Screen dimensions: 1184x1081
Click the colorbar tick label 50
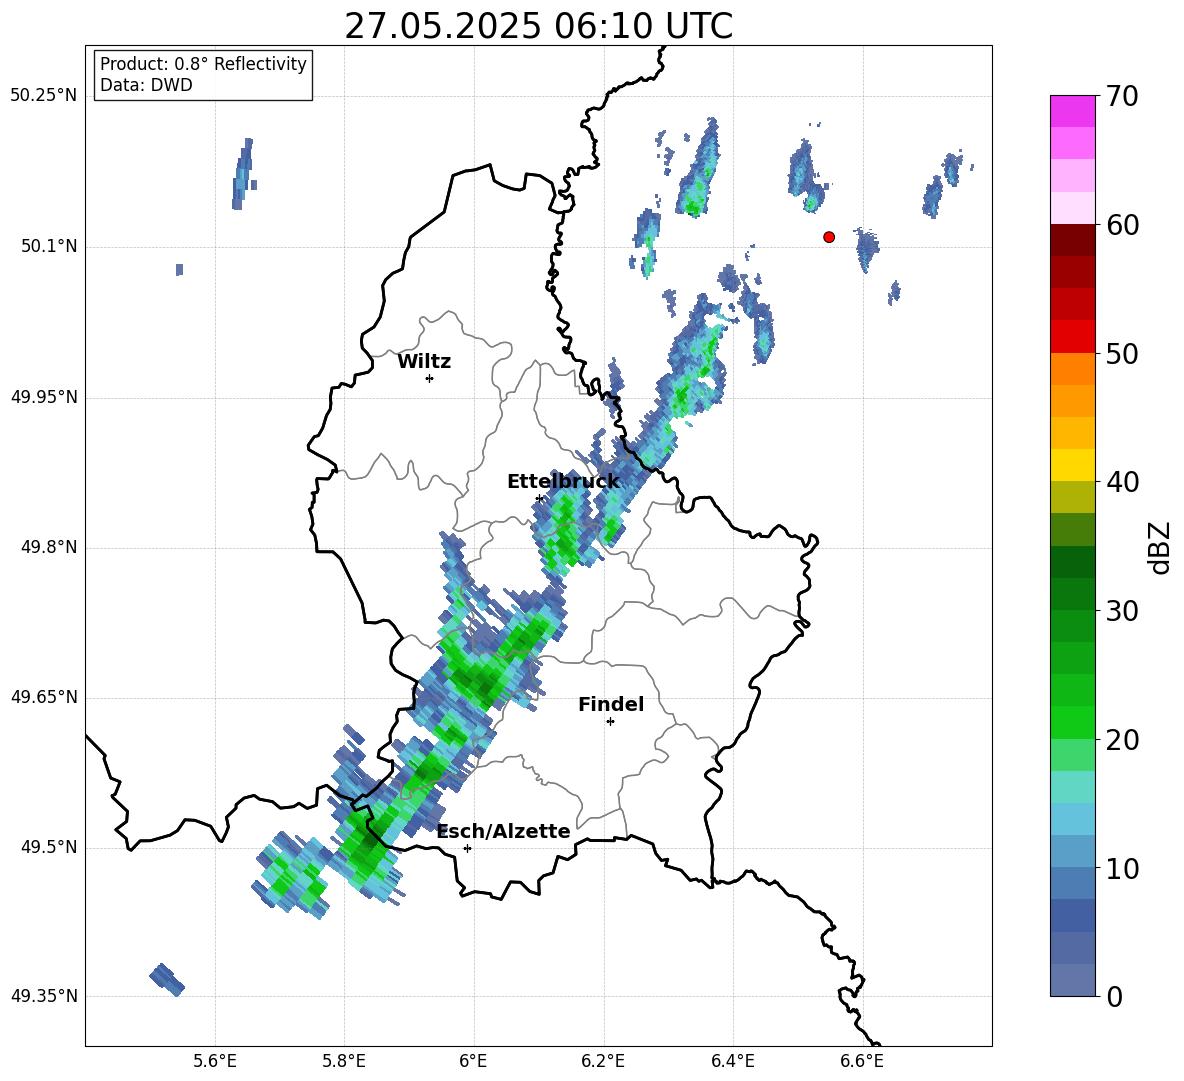1122,353
